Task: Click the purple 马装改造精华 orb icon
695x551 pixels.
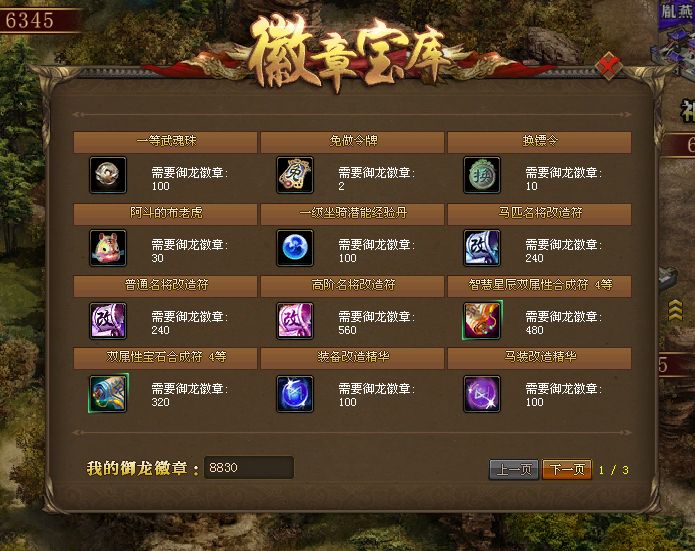Action: [482, 394]
